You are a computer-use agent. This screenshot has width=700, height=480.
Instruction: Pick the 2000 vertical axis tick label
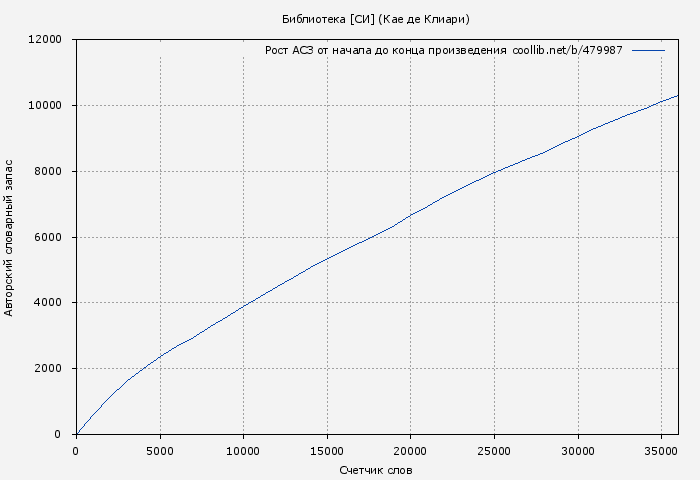[x=48, y=369]
